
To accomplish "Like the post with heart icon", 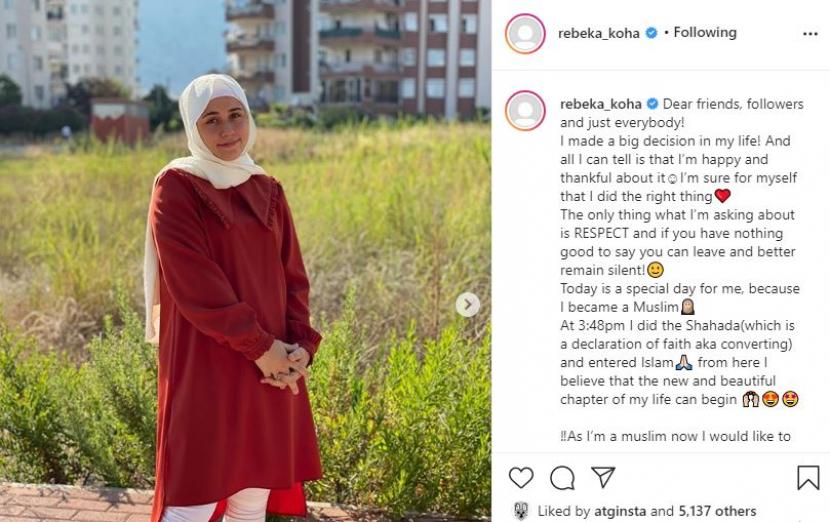I will (x=521, y=478).
